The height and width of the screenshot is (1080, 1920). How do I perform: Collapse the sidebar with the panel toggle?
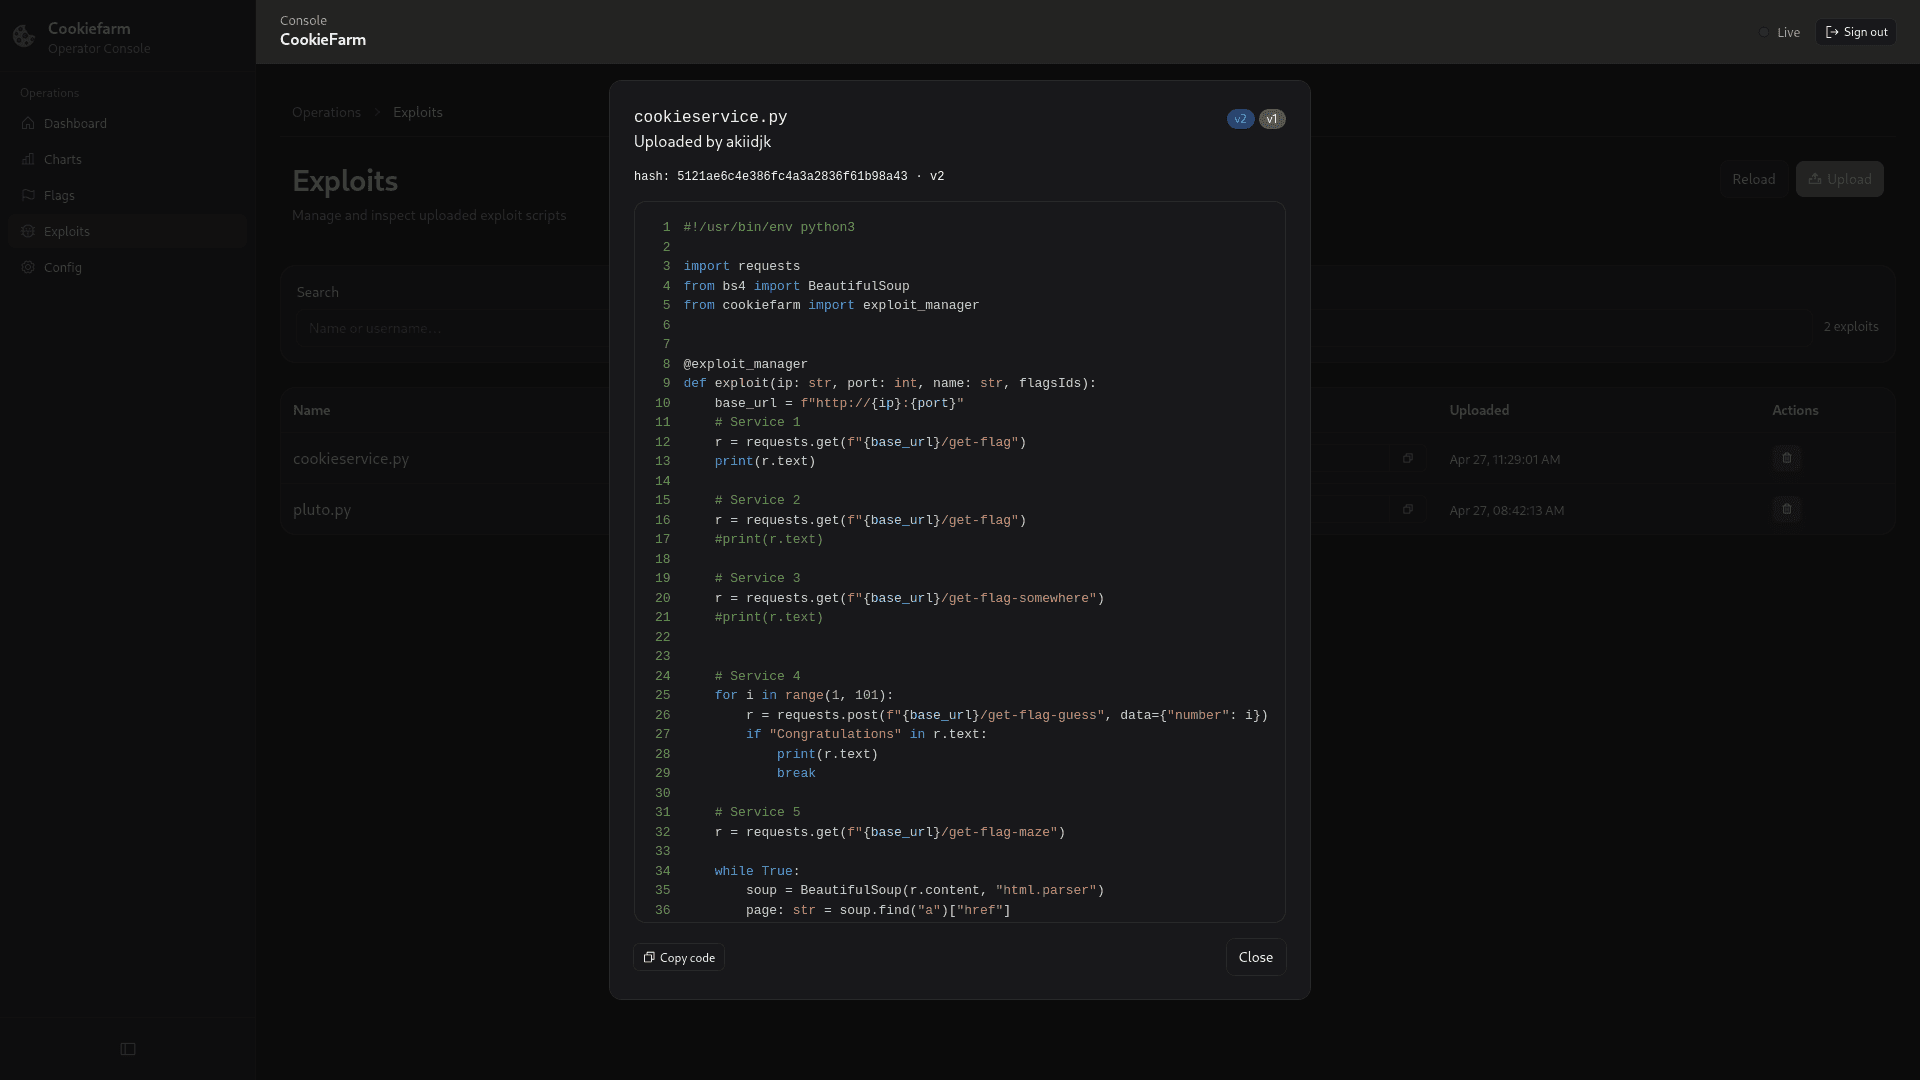(x=128, y=1049)
